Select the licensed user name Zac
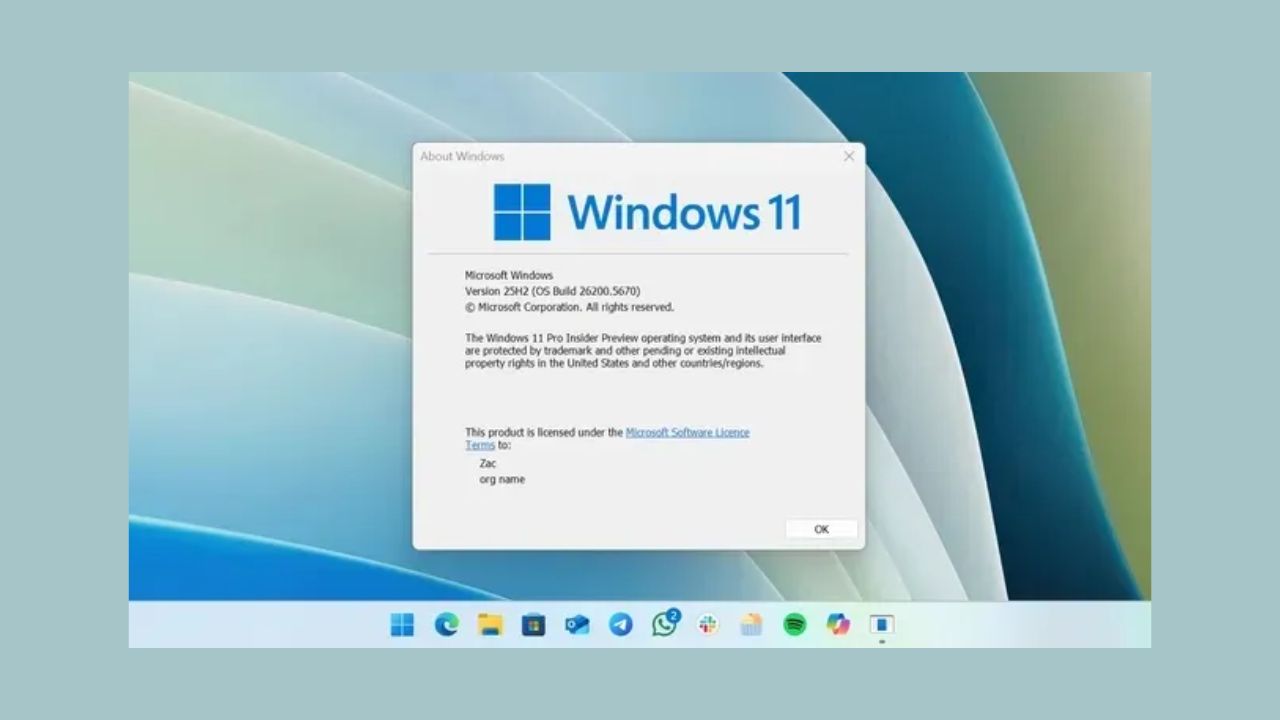This screenshot has height=720, width=1280. 486,463
